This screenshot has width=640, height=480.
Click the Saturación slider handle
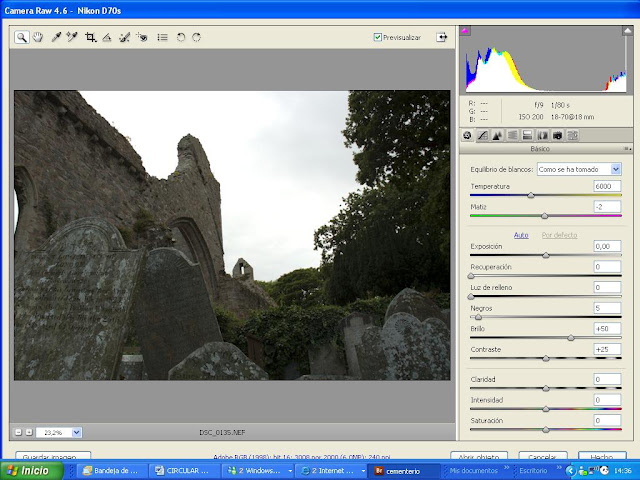[x=546, y=429]
